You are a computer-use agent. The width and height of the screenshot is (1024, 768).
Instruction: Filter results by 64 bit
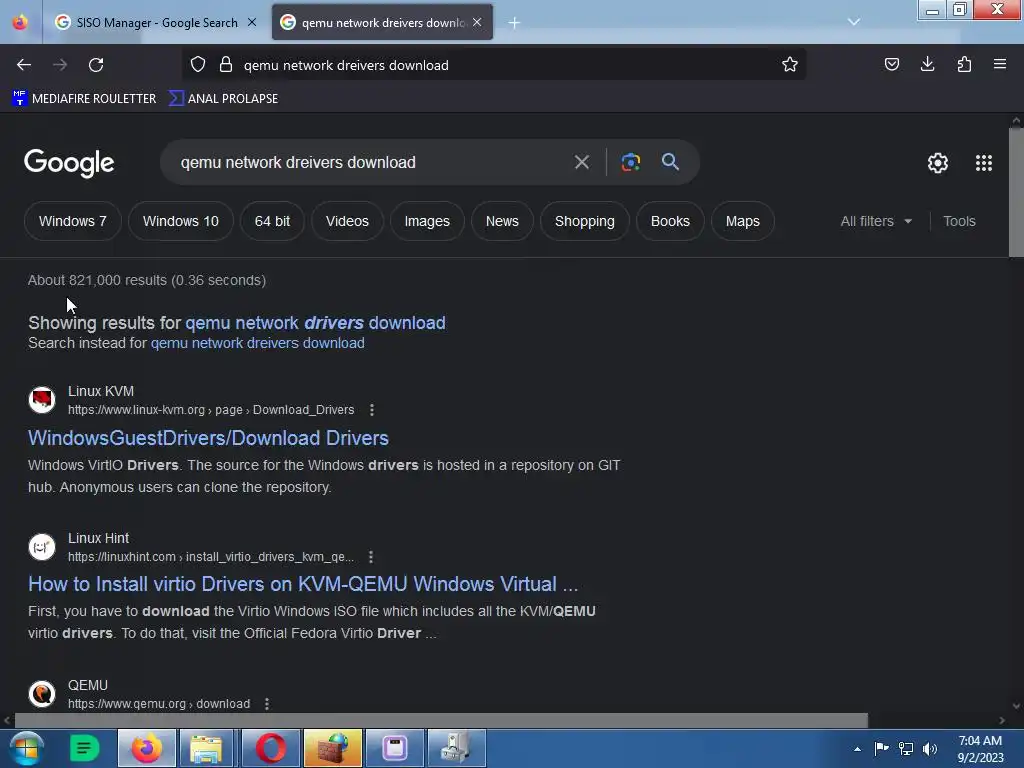(x=272, y=221)
